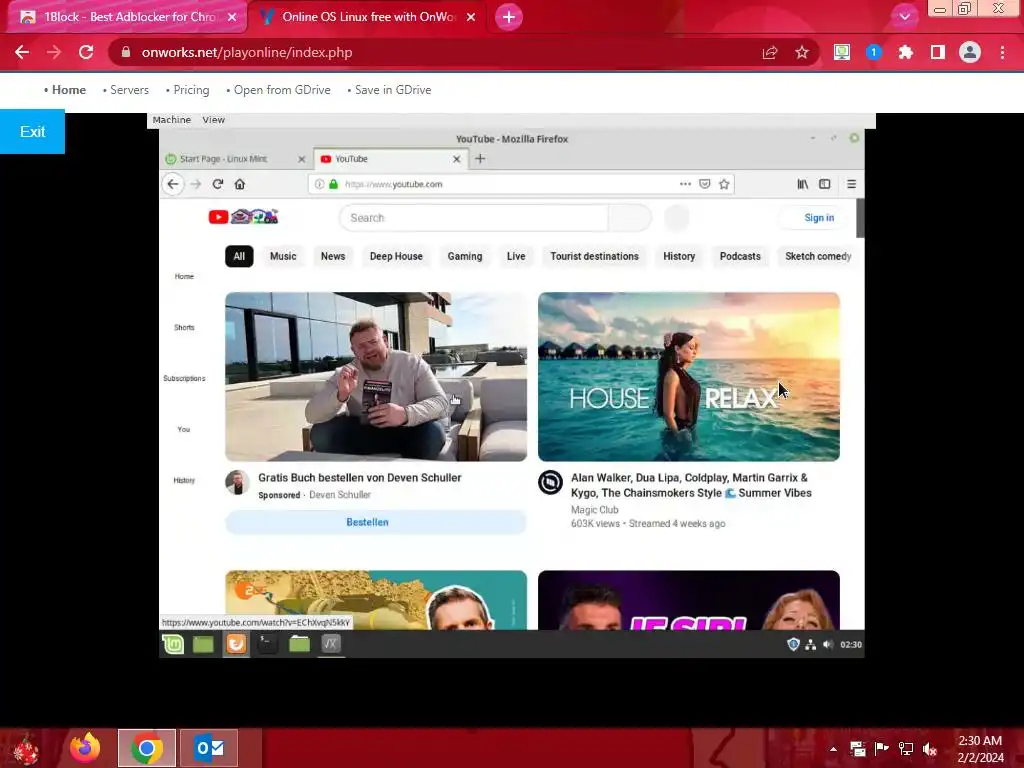
Task: Open the Chrome tab search dropdown arrow
Action: coord(904,17)
